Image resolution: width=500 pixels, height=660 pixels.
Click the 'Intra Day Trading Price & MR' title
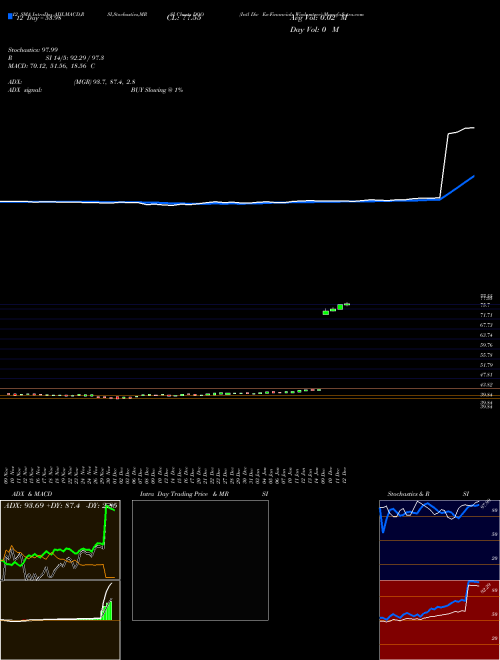point(184,494)
